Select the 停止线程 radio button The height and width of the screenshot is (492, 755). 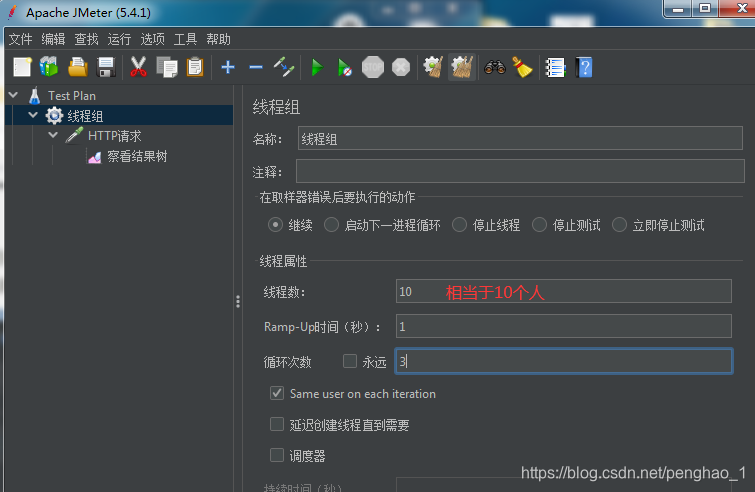point(459,225)
